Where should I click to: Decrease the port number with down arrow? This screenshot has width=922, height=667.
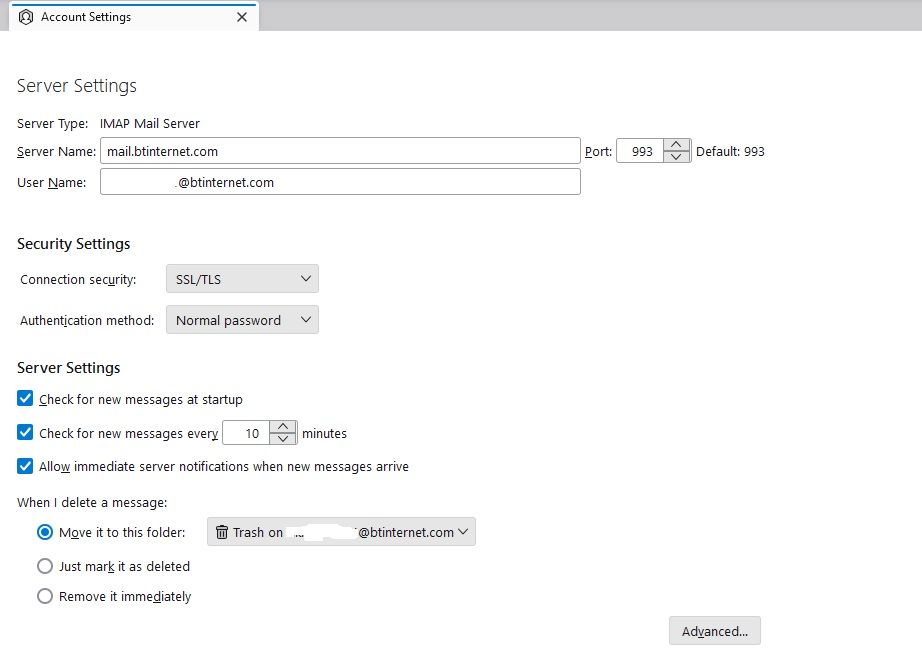pyautogui.click(x=677, y=157)
